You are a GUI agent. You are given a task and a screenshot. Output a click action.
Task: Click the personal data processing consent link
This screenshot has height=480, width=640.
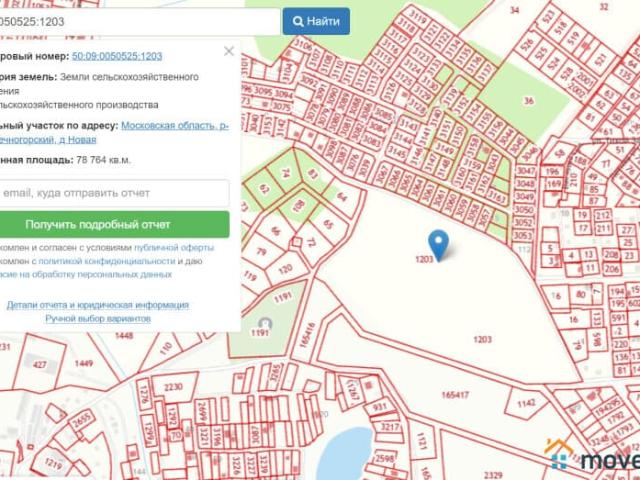coord(87,273)
